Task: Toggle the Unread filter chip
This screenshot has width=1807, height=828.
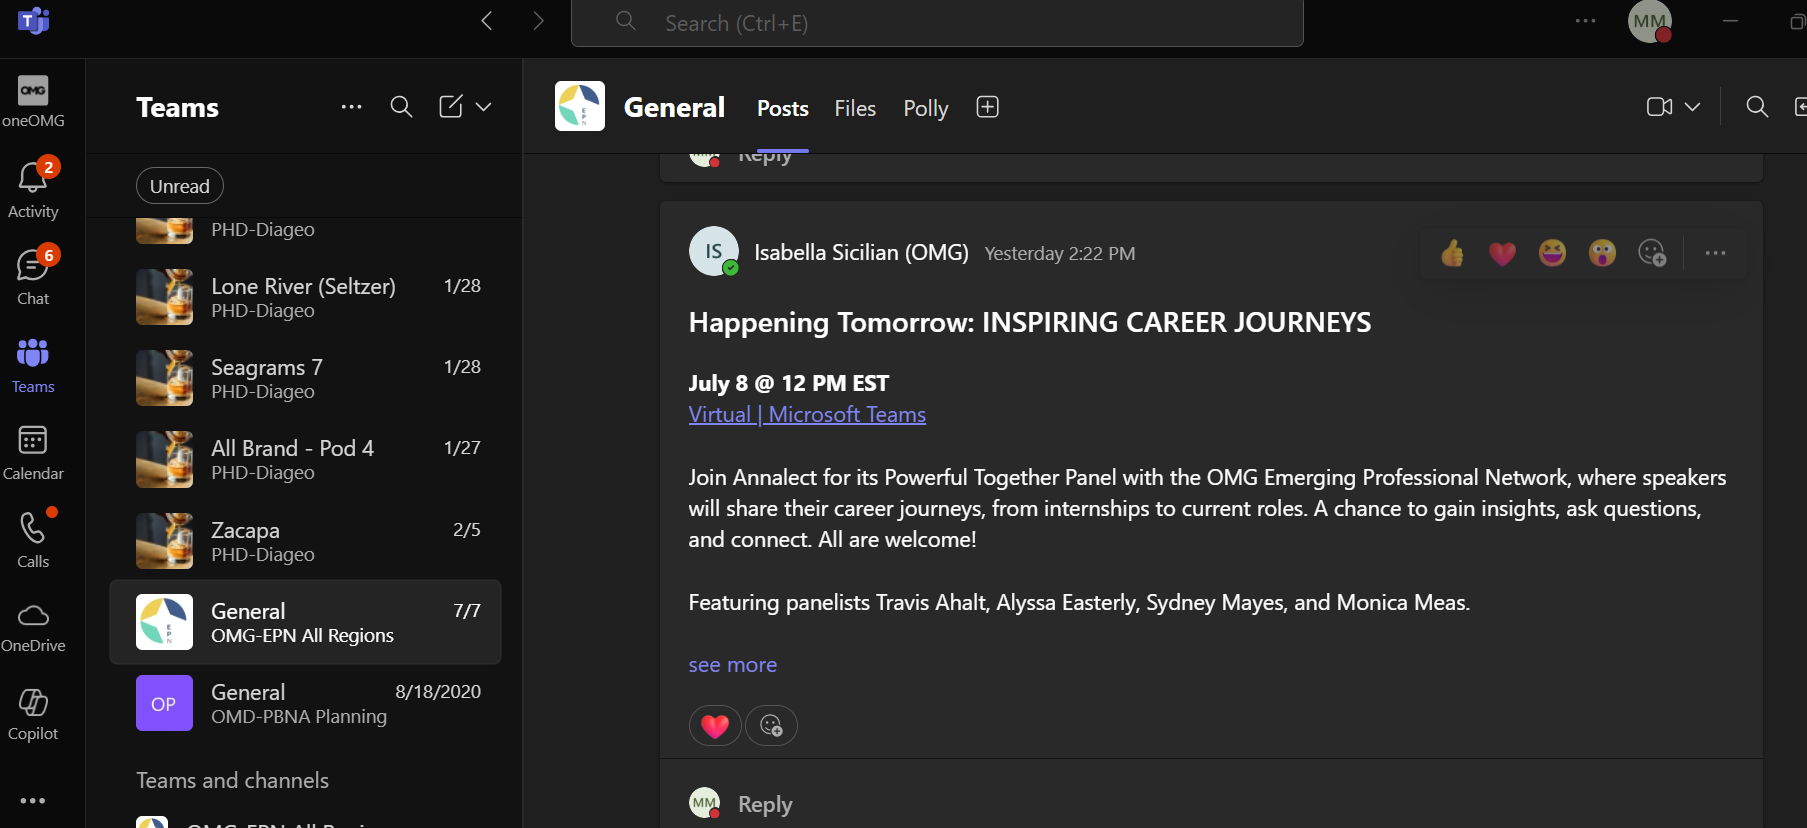Action: tap(180, 186)
